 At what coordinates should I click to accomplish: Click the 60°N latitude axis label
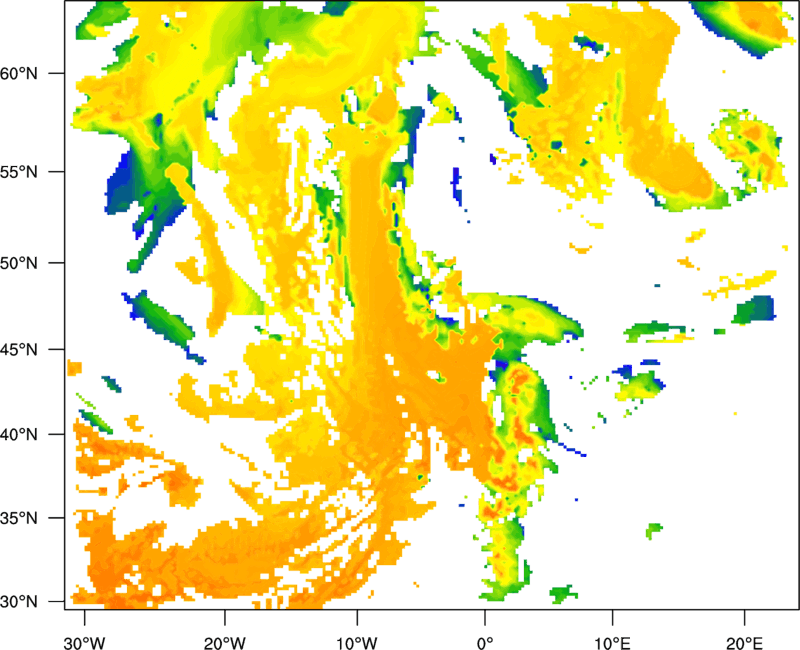19,74
